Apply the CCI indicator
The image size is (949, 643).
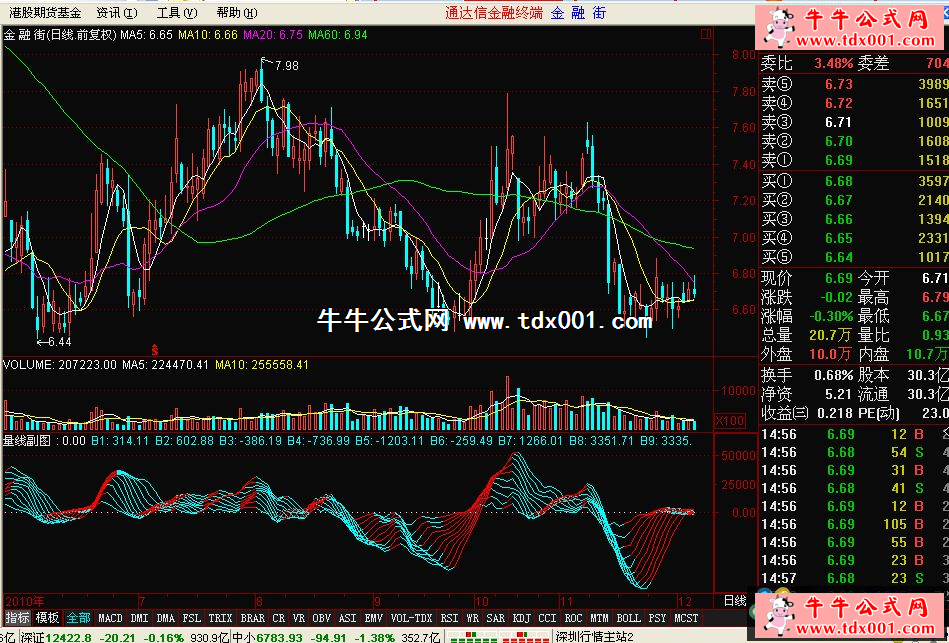547,618
